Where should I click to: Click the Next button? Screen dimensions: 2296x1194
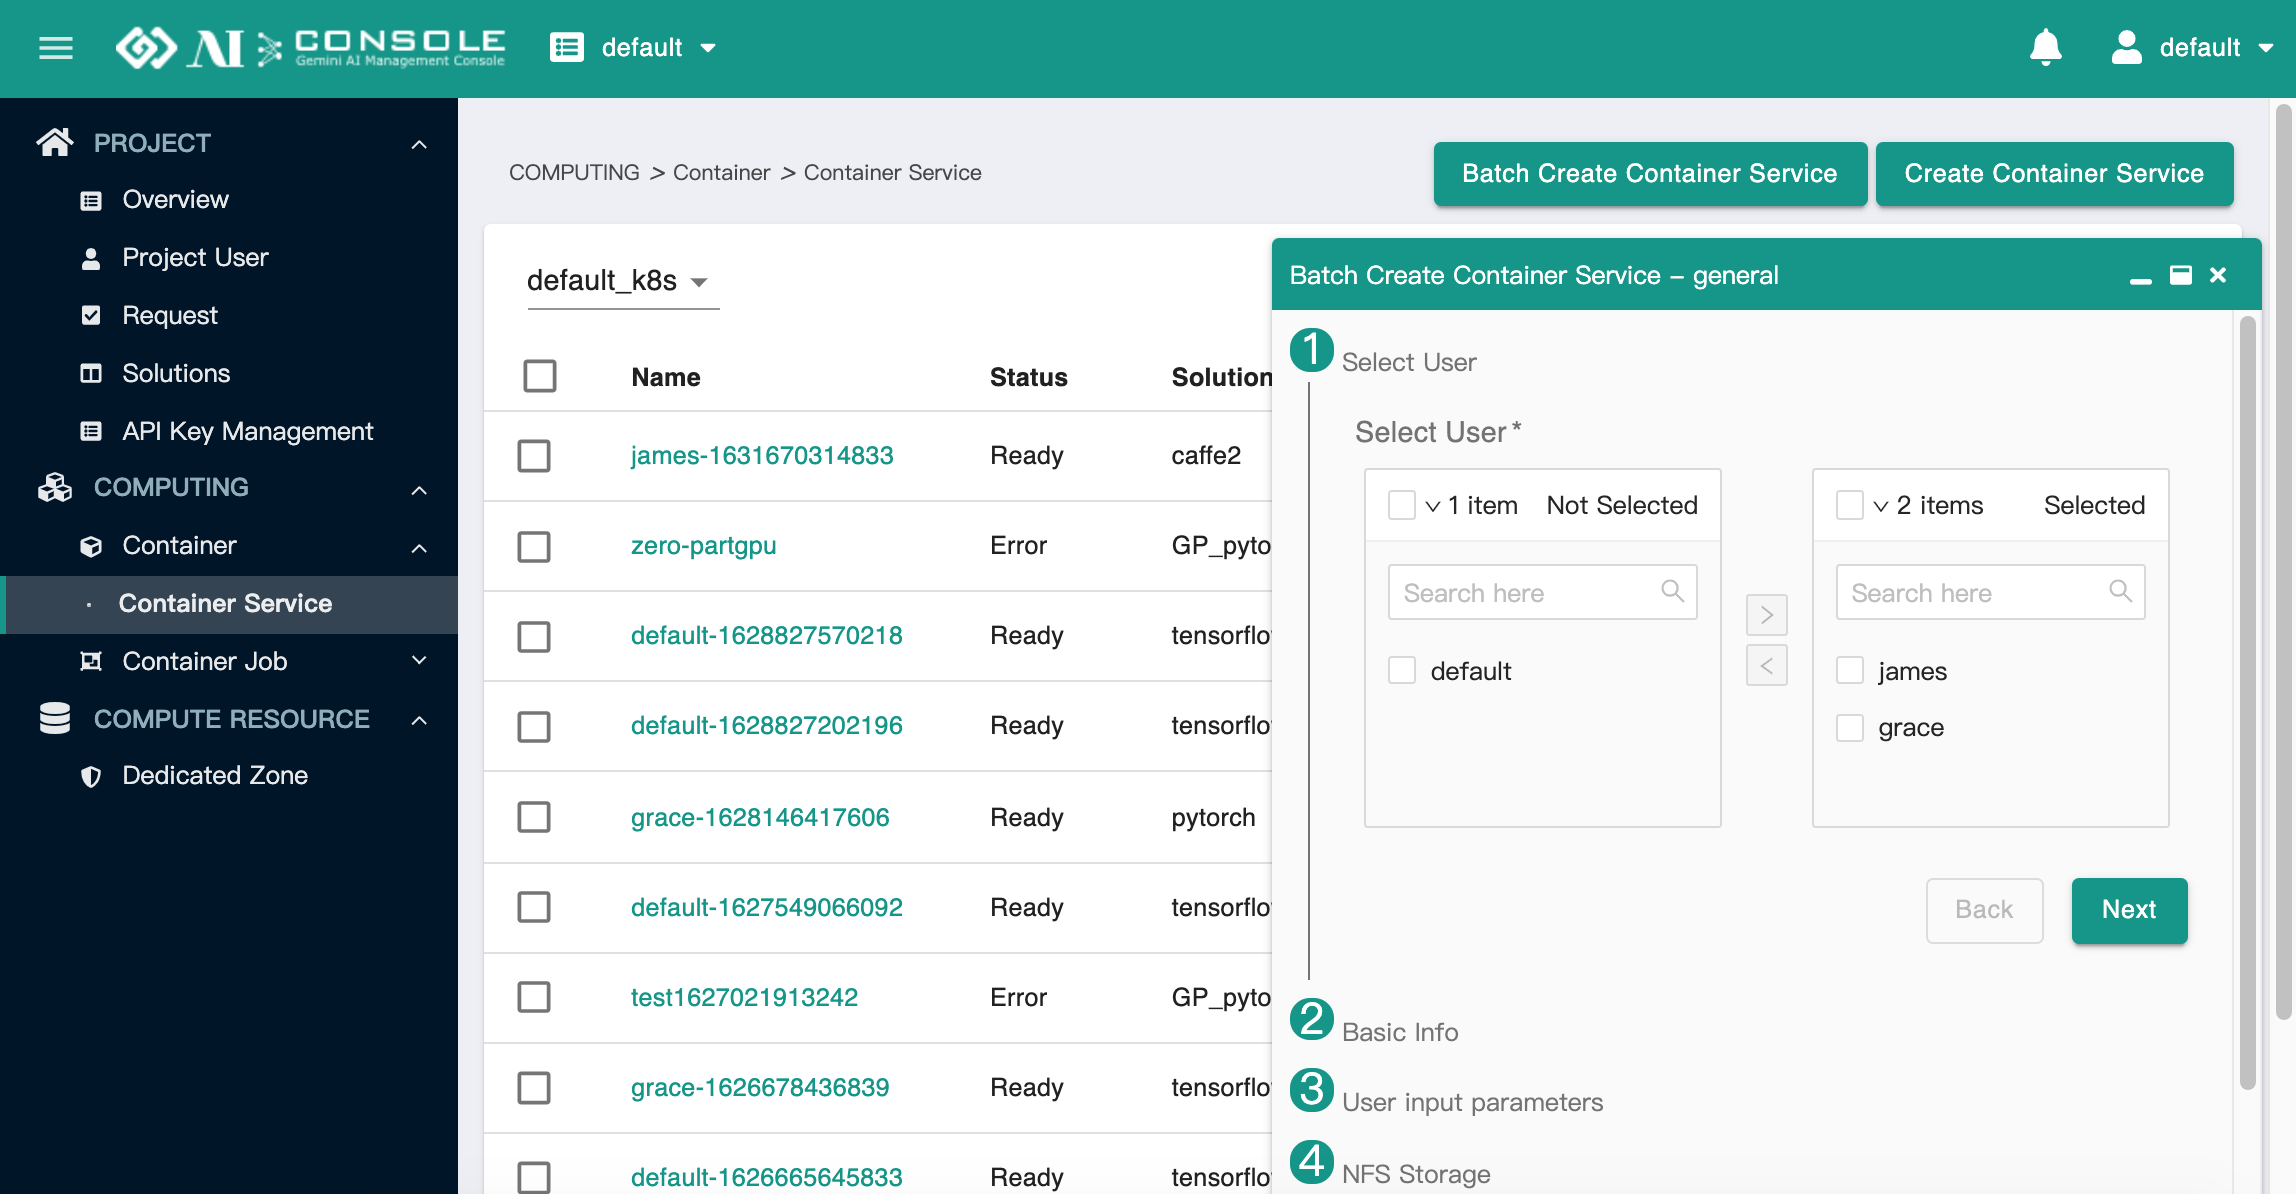coord(2129,910)
